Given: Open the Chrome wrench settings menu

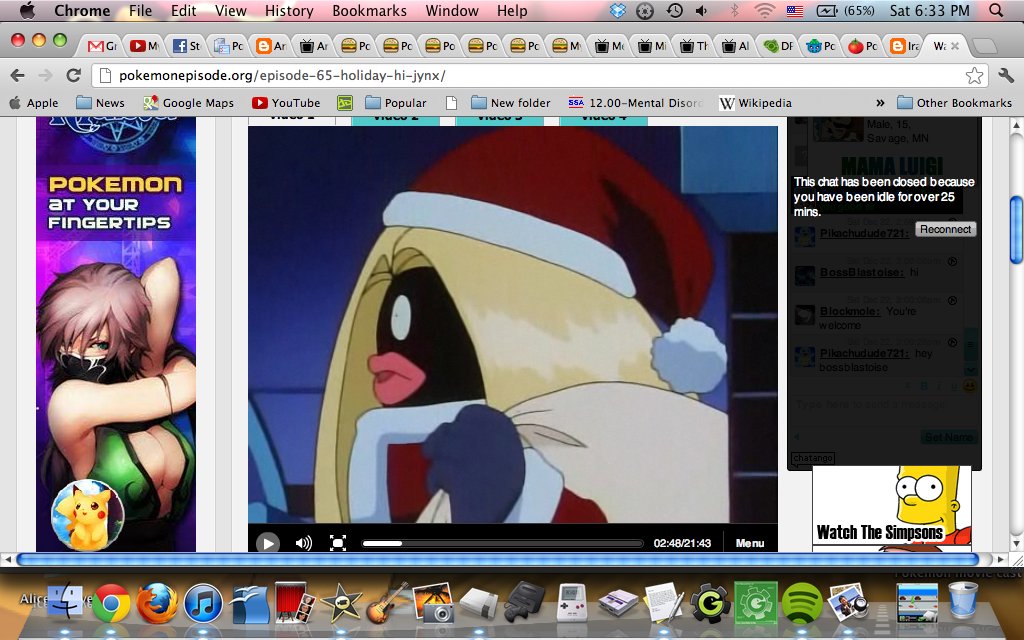Looking at the screenshot, I should pyautogui.click(x=1006, y=75).
